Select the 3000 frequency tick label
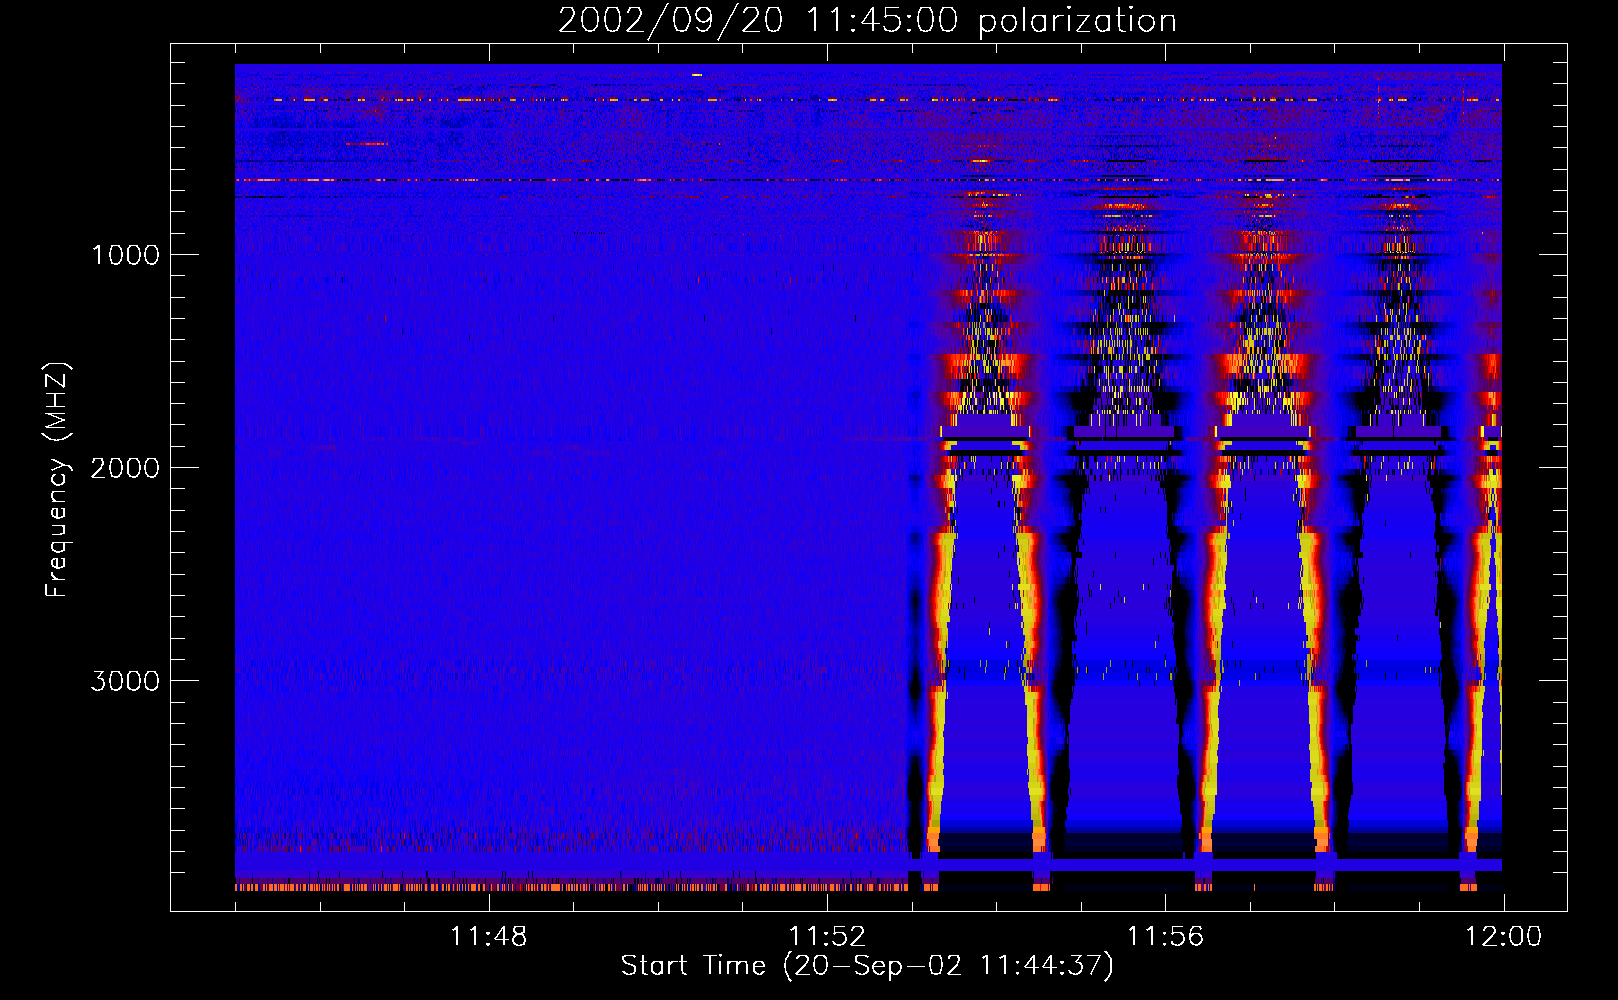 125,681
